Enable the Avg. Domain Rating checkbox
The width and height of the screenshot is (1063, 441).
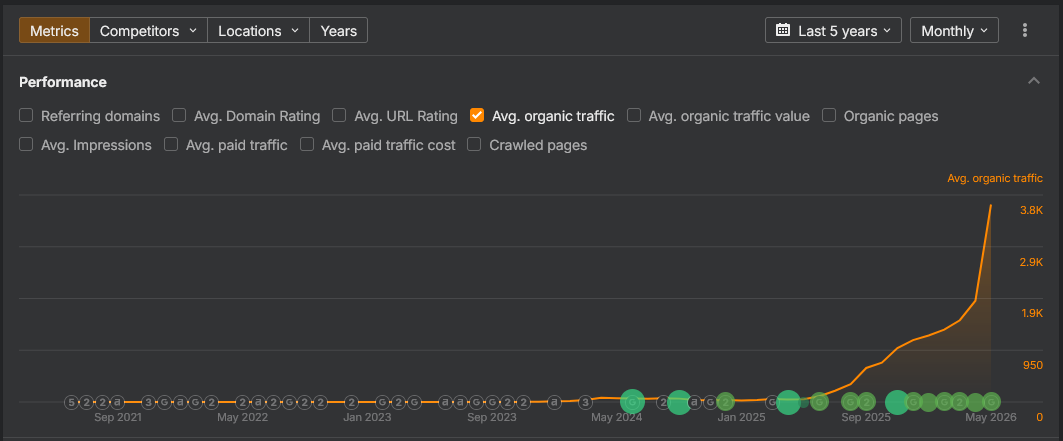coord(179,115)
